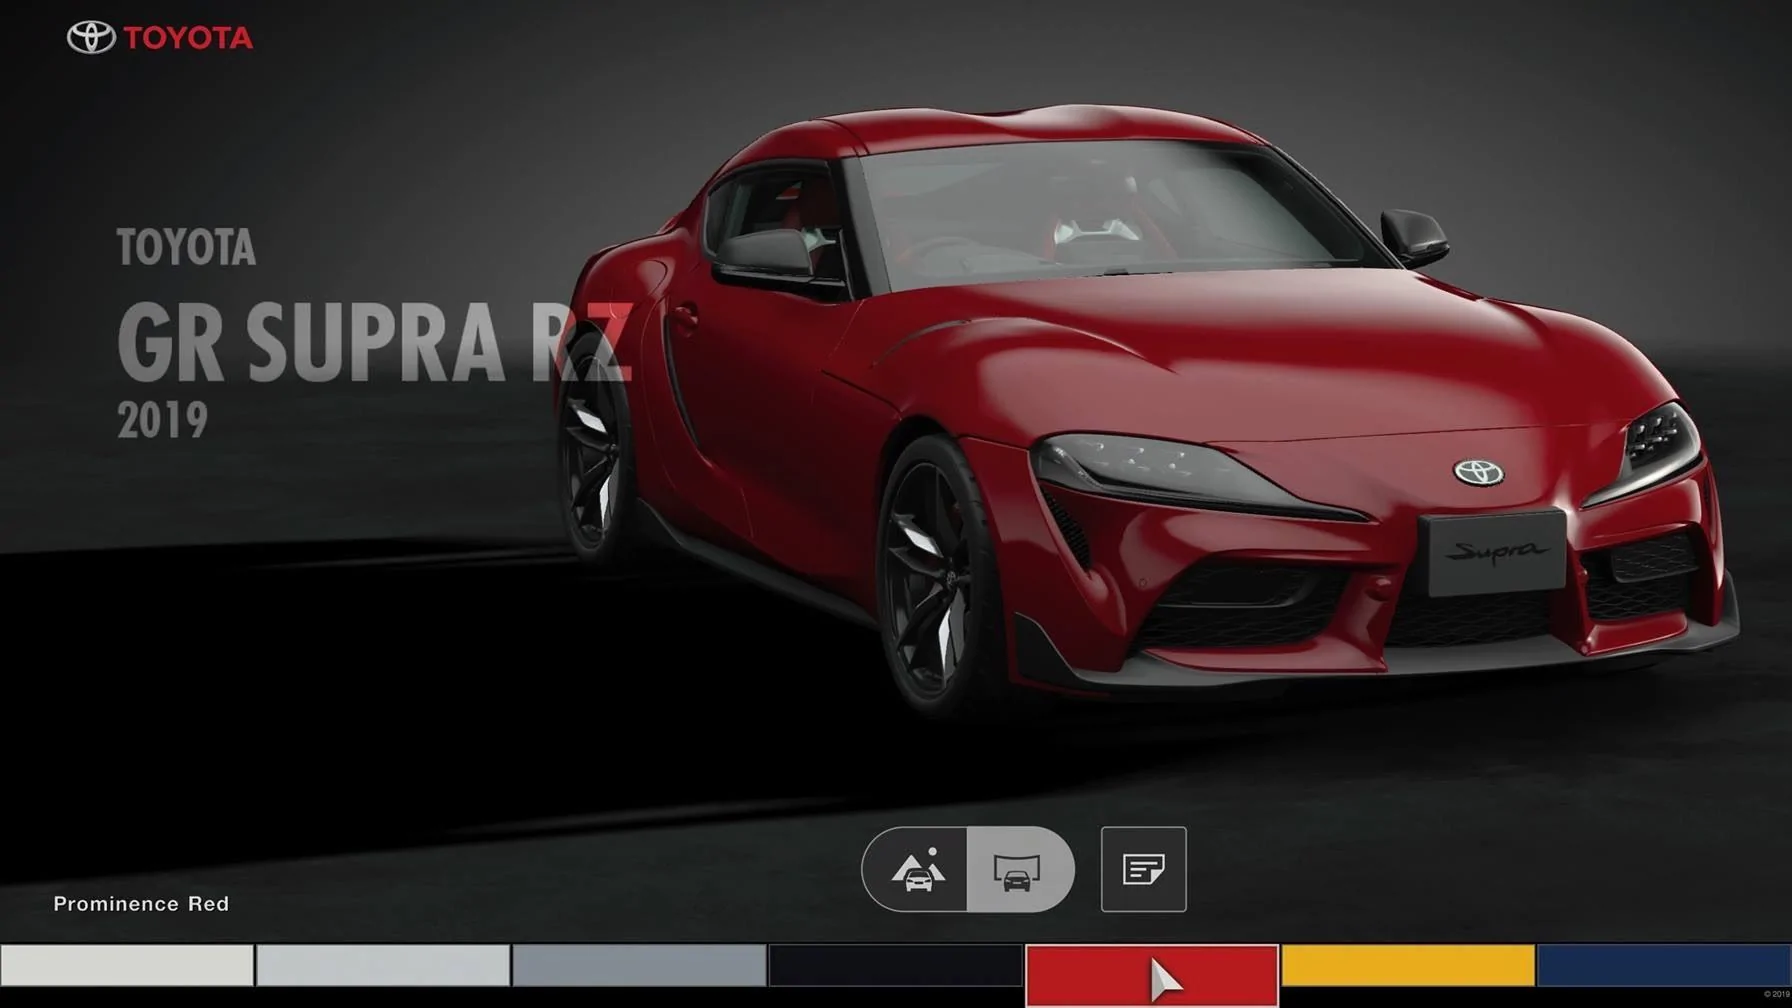Switch to the scenery car view icon
The height and width of the screenshot is (1008, 1792).
pos(915,869)
